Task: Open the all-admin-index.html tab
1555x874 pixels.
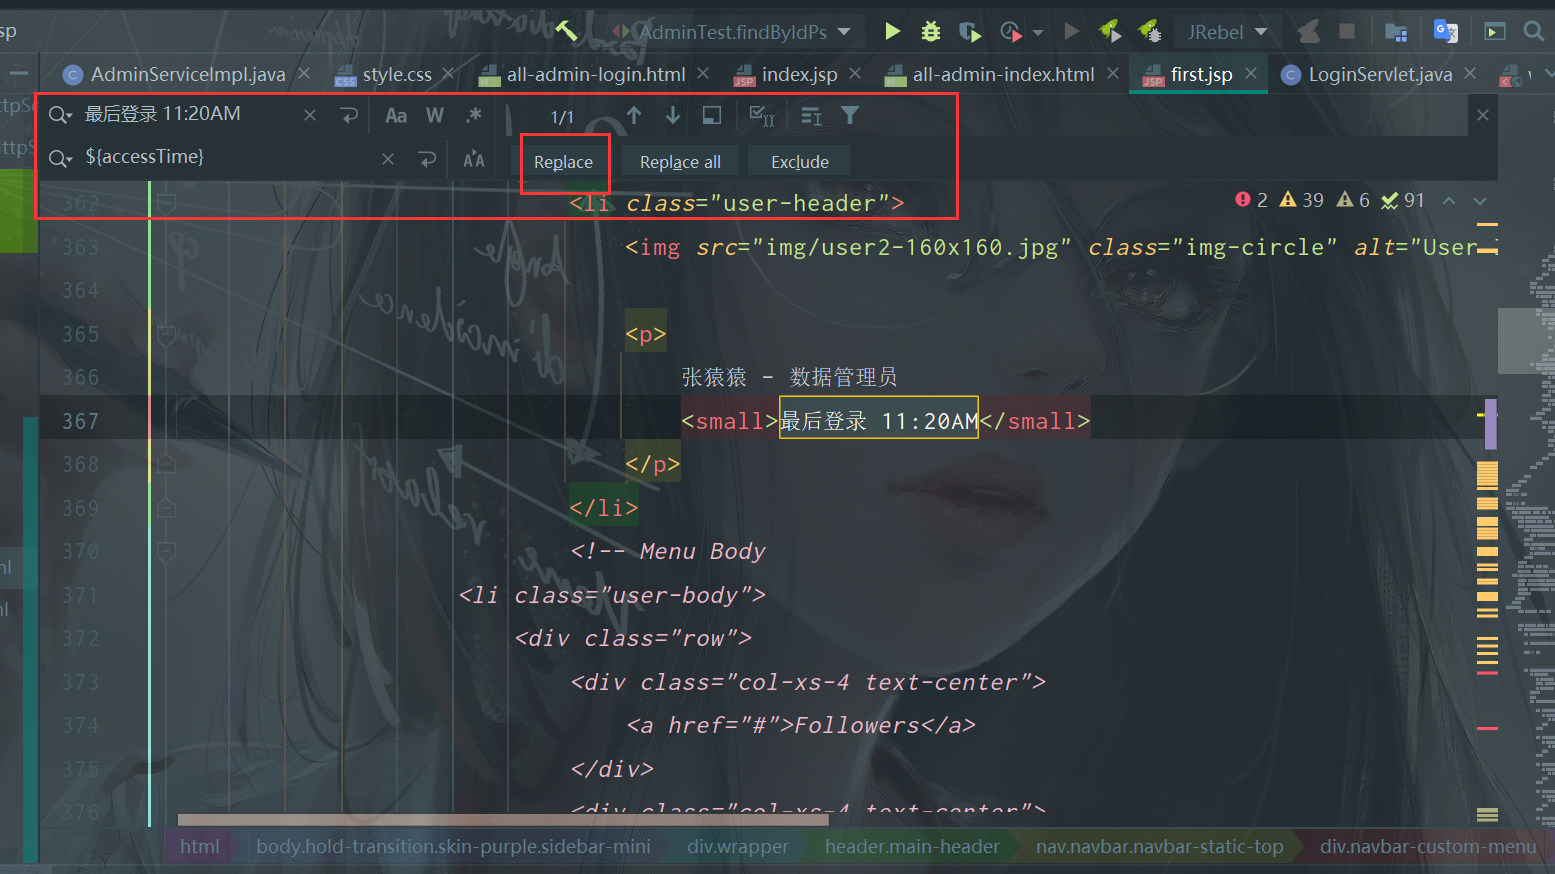Action: (1002, 74)
